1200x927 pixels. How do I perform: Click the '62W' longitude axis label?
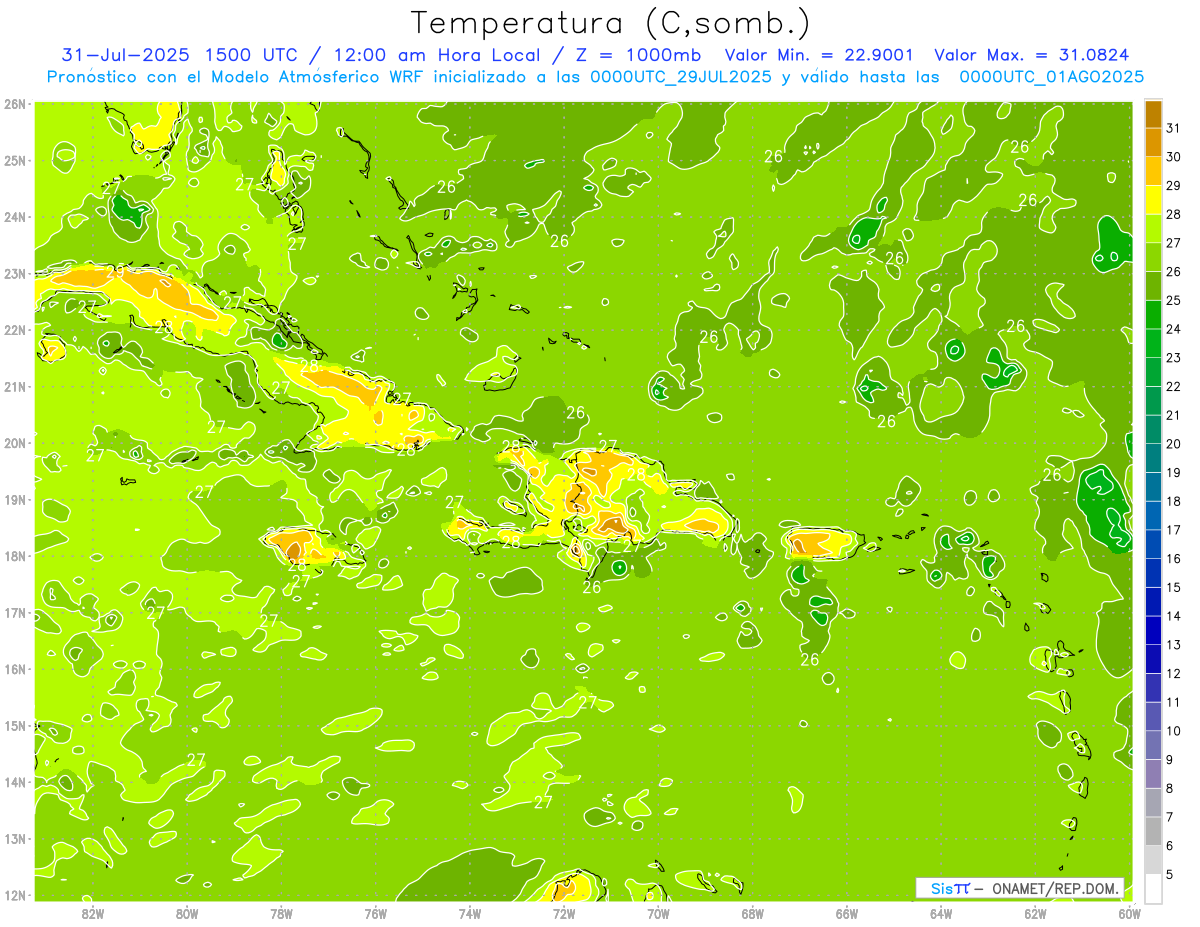pos(1036,913)
